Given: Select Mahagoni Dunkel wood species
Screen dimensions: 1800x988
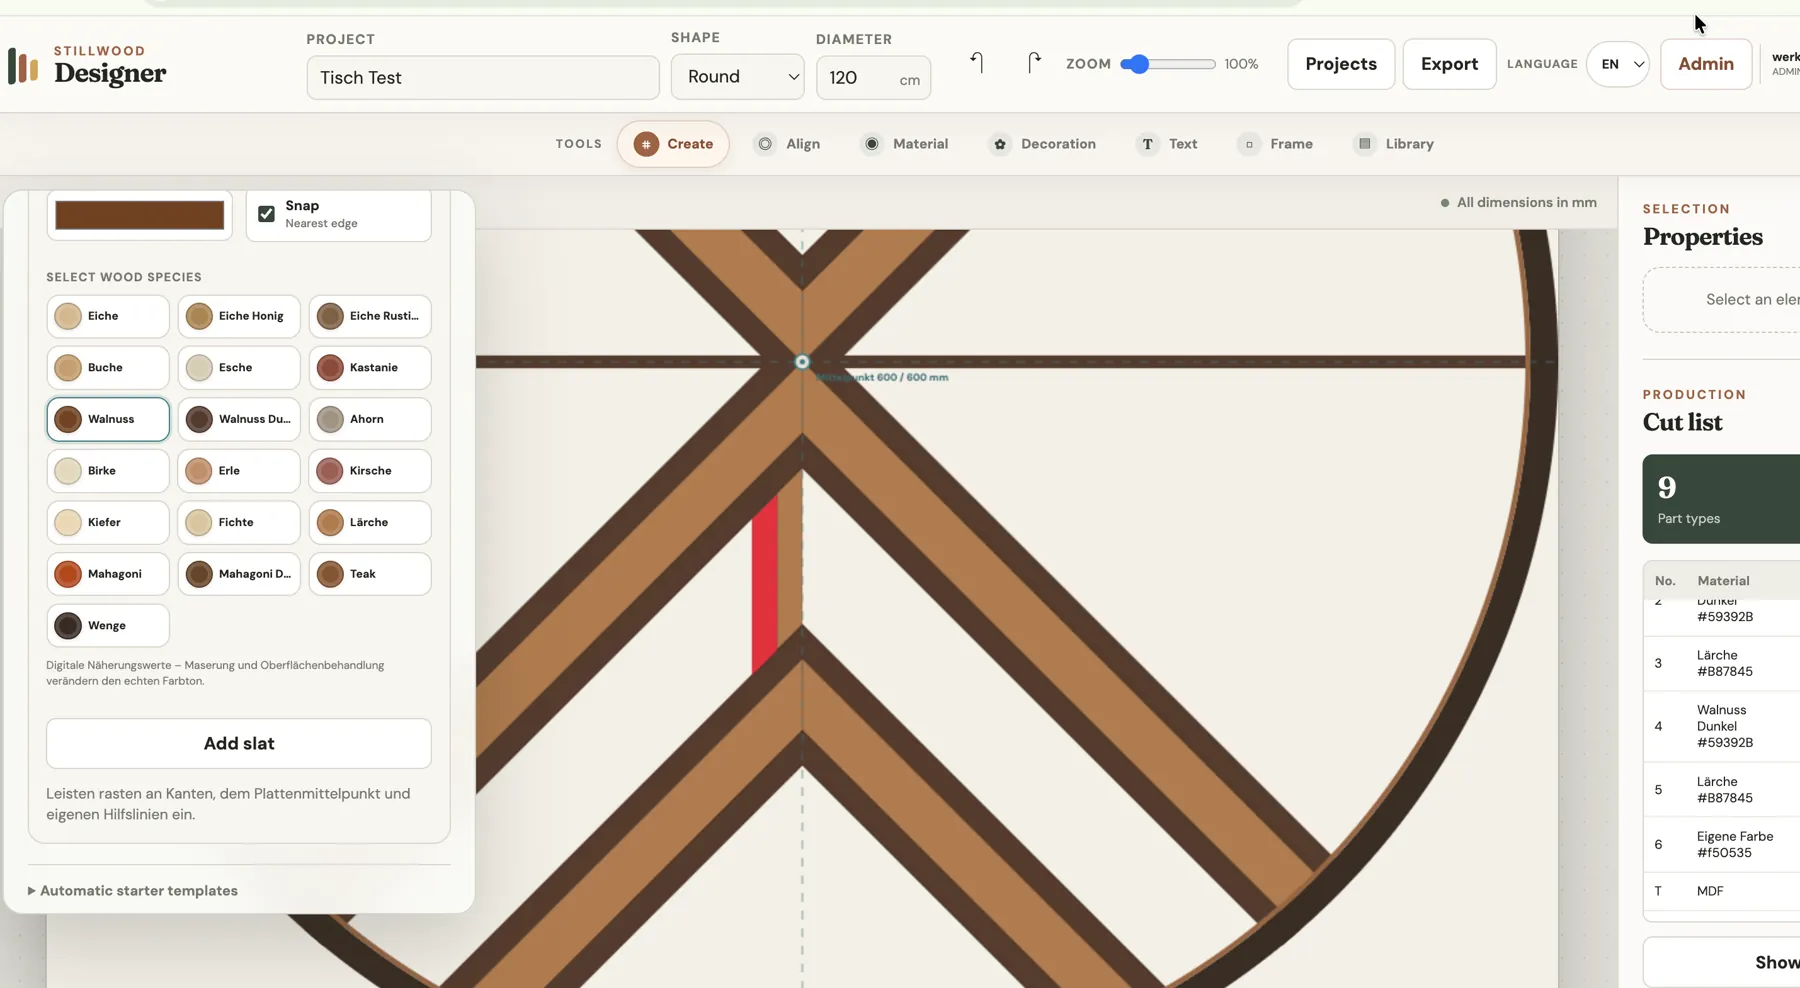Looking at the screenshot, I should click(x=239, y=574).
